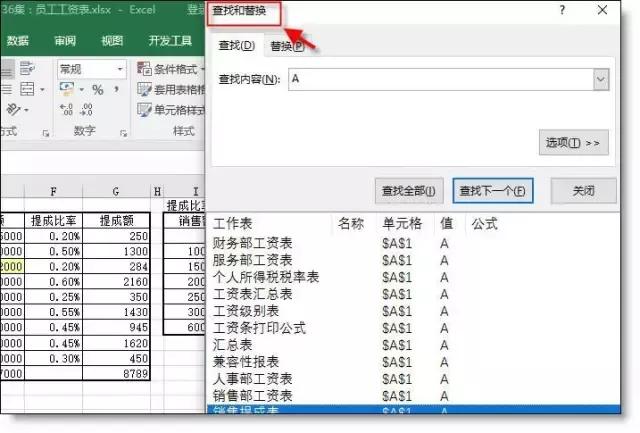Image resolution: width=640 pixels, height=433 pixels.
Task: Click the 查找全部(I) button
Action: click(x=409, y=191)
